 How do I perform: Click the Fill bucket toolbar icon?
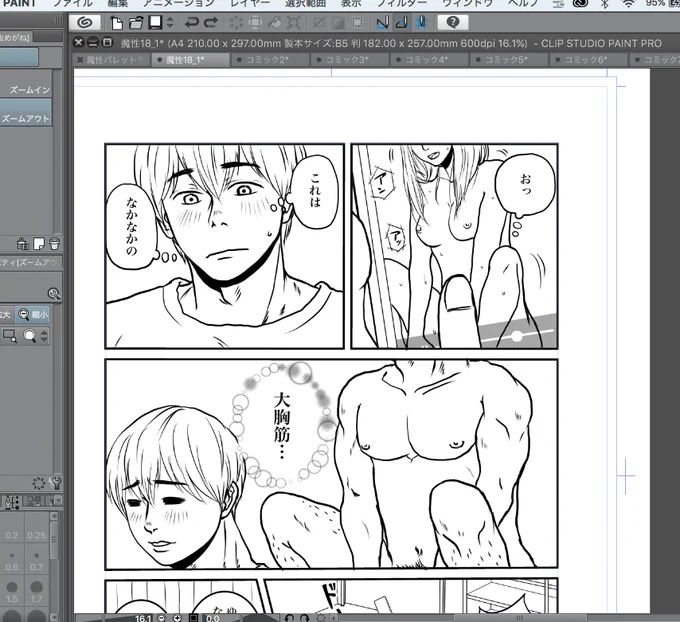(275, 23)
